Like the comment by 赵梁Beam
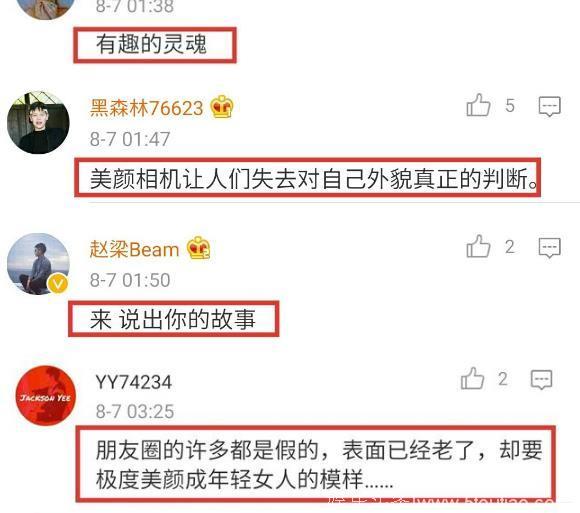 pos(479,246)
